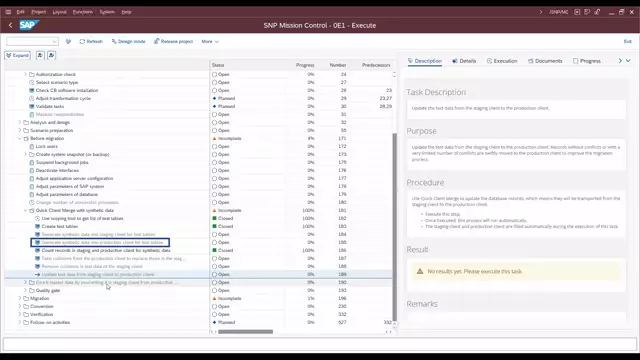The width and height of the screenshot is (640, 360).
Task: Select the Deactivate interfaces task
Action: pos(57,170)
